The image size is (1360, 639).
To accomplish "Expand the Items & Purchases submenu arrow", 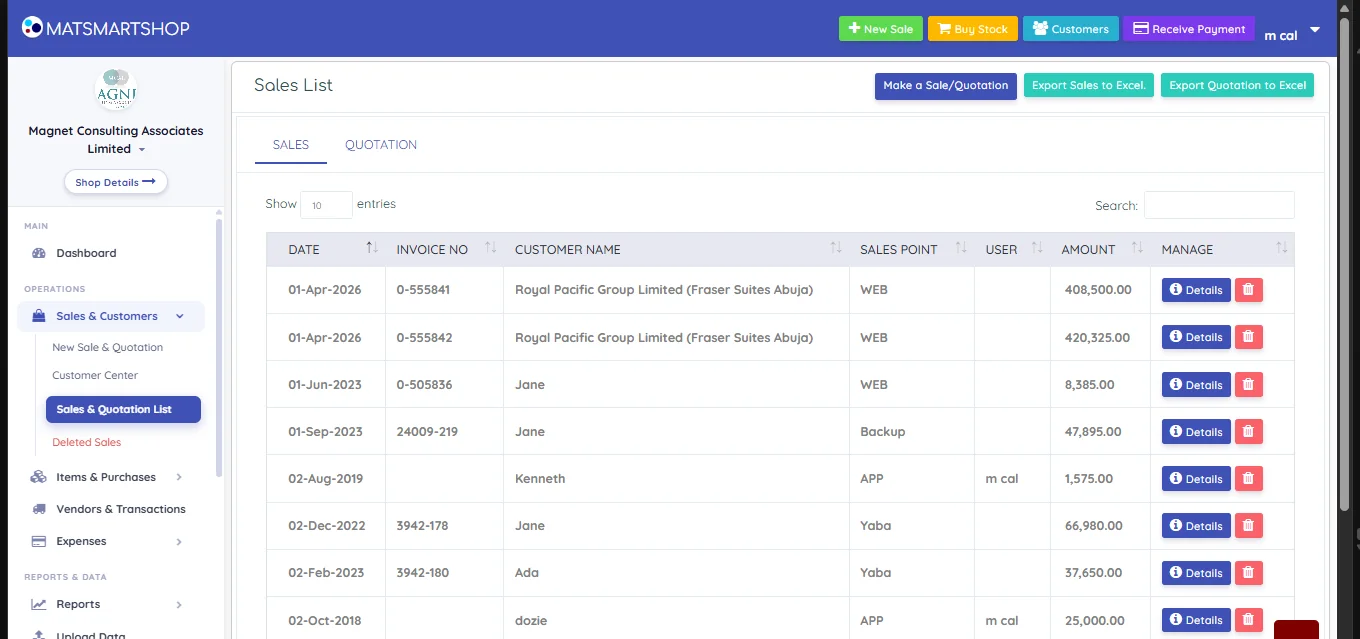I will tap(179, 477).
